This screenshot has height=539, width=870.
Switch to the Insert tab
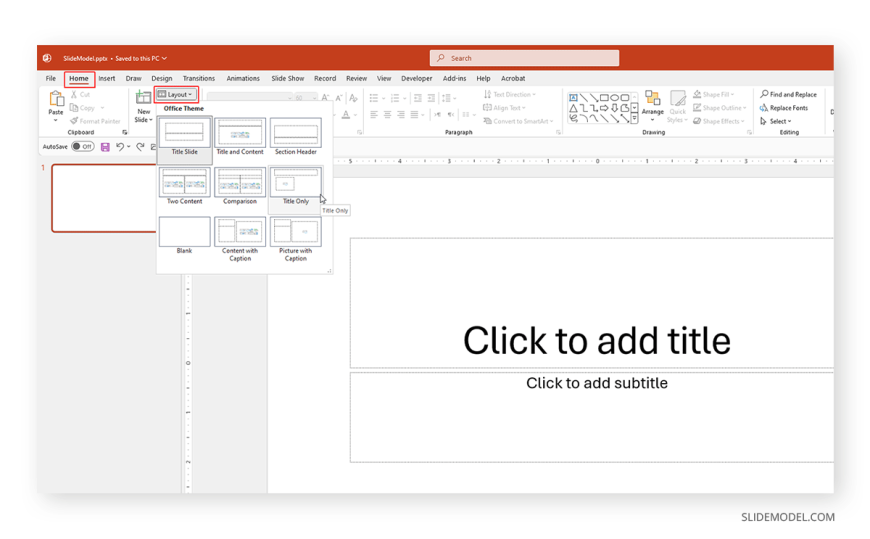107,79
